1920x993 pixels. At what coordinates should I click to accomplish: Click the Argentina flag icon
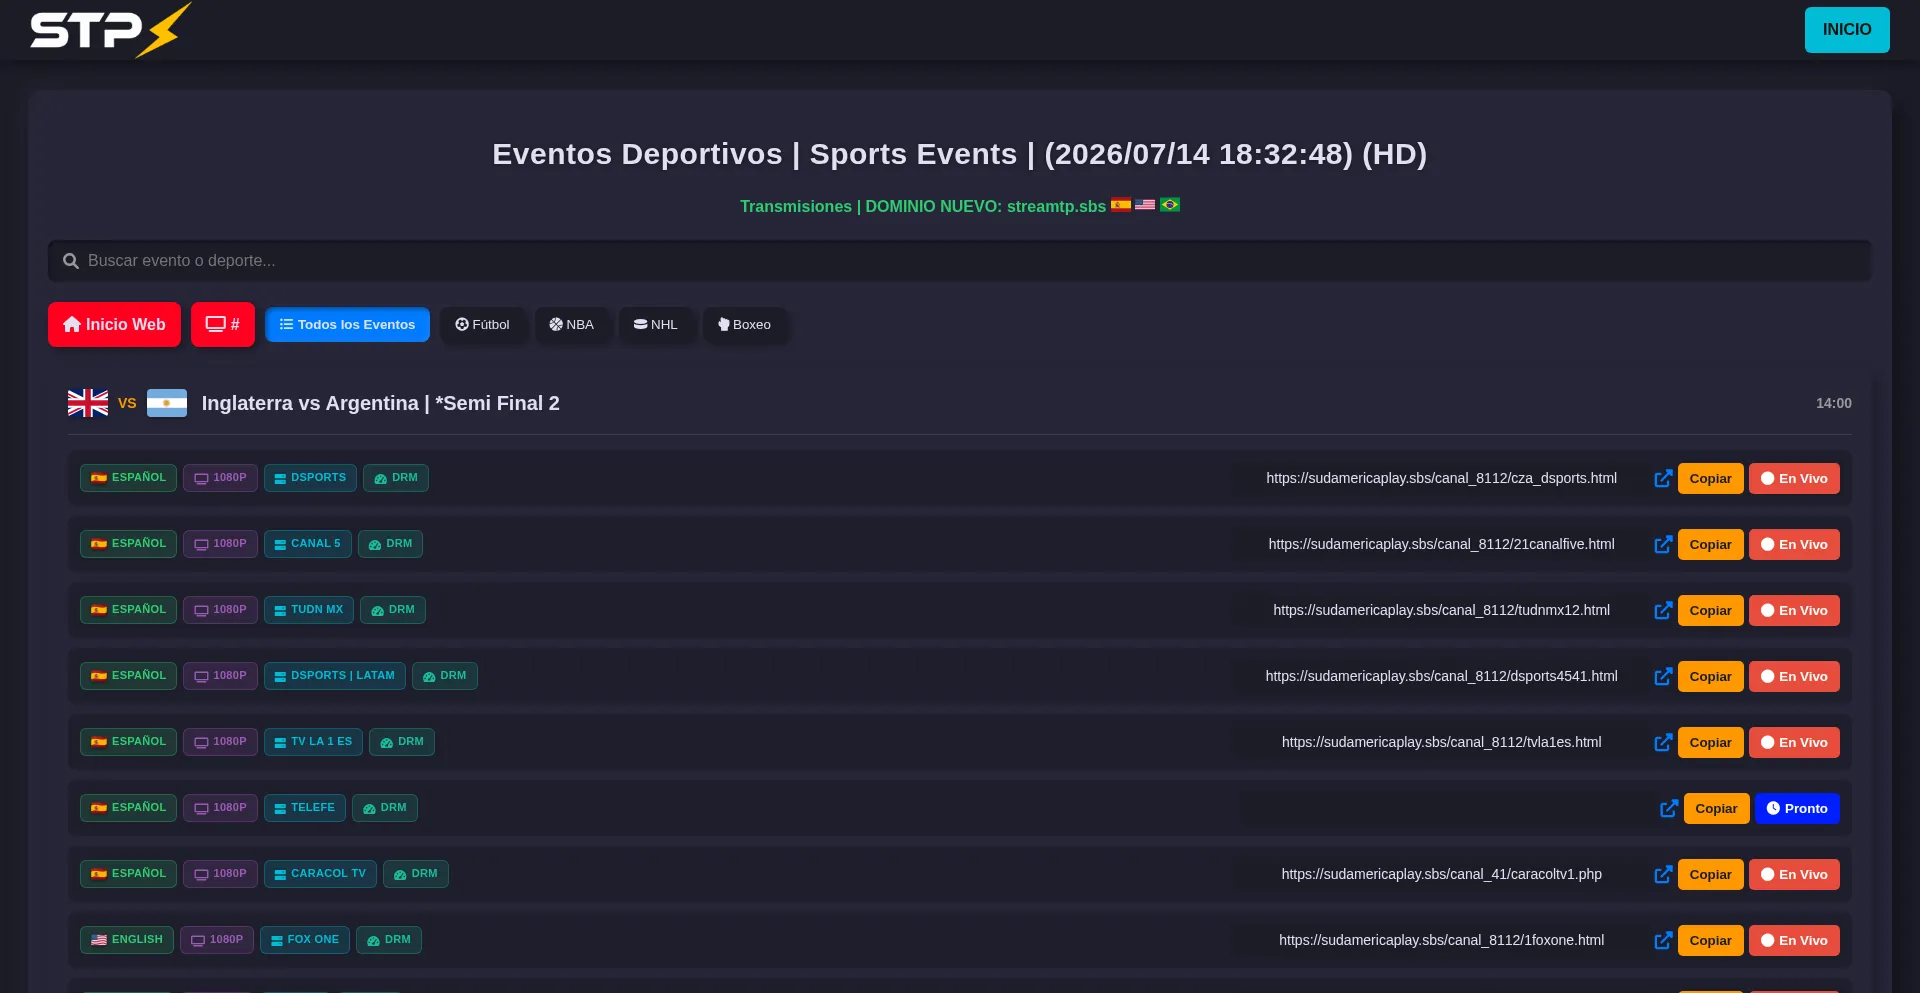167,403
